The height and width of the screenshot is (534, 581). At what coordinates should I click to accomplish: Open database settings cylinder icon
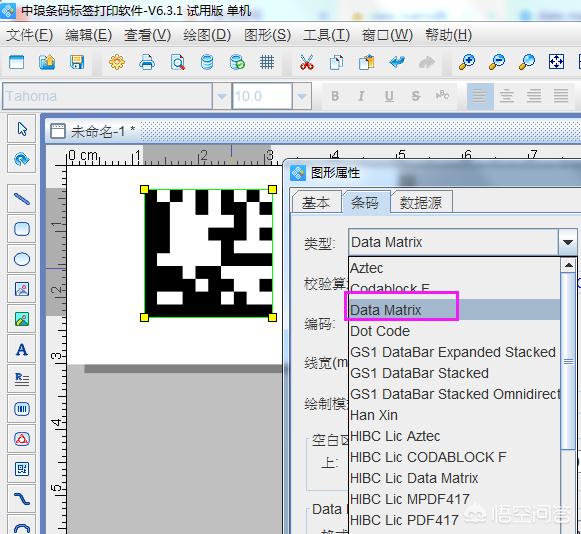(x=207, y=62)
